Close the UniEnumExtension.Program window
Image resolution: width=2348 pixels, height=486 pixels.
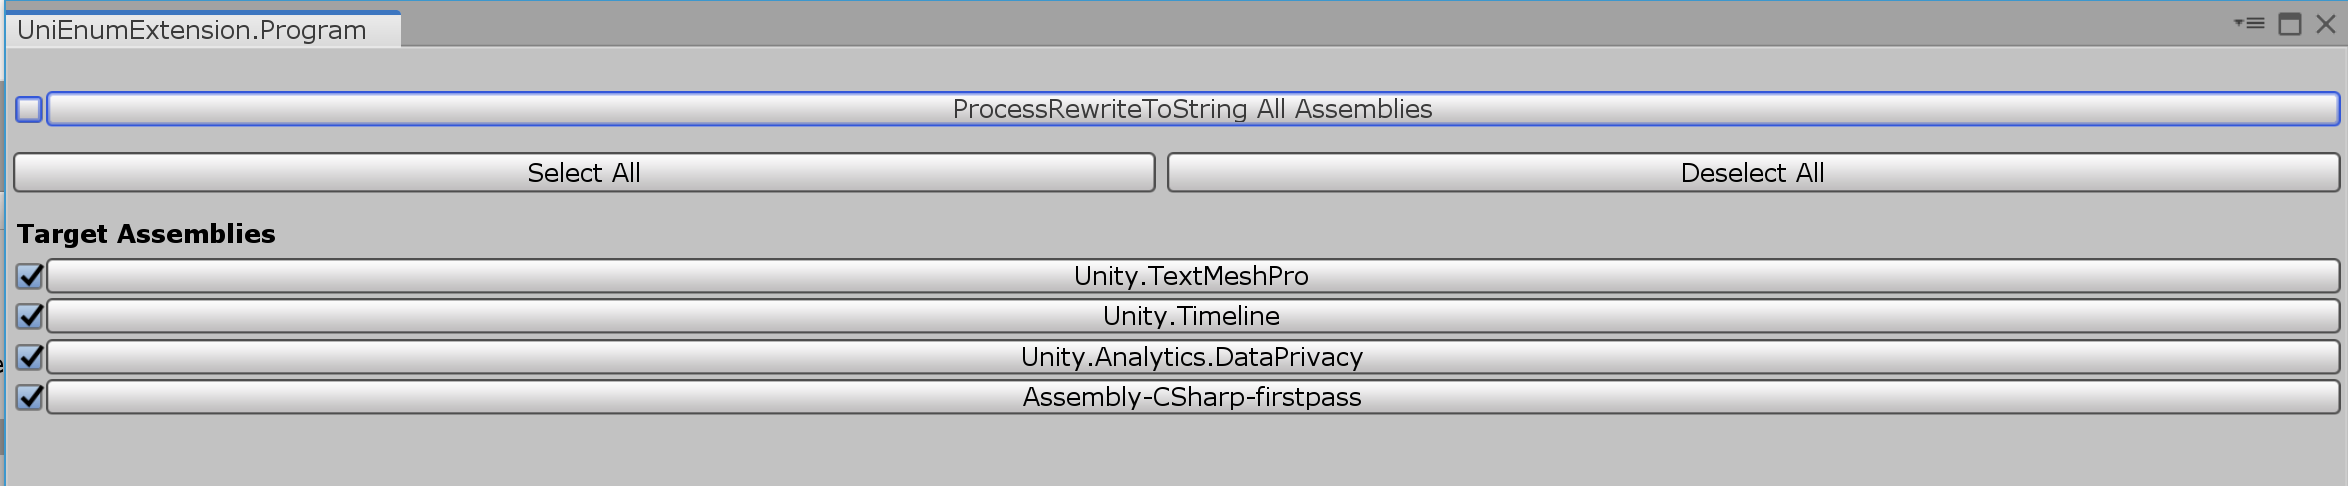coord(2326,24)
